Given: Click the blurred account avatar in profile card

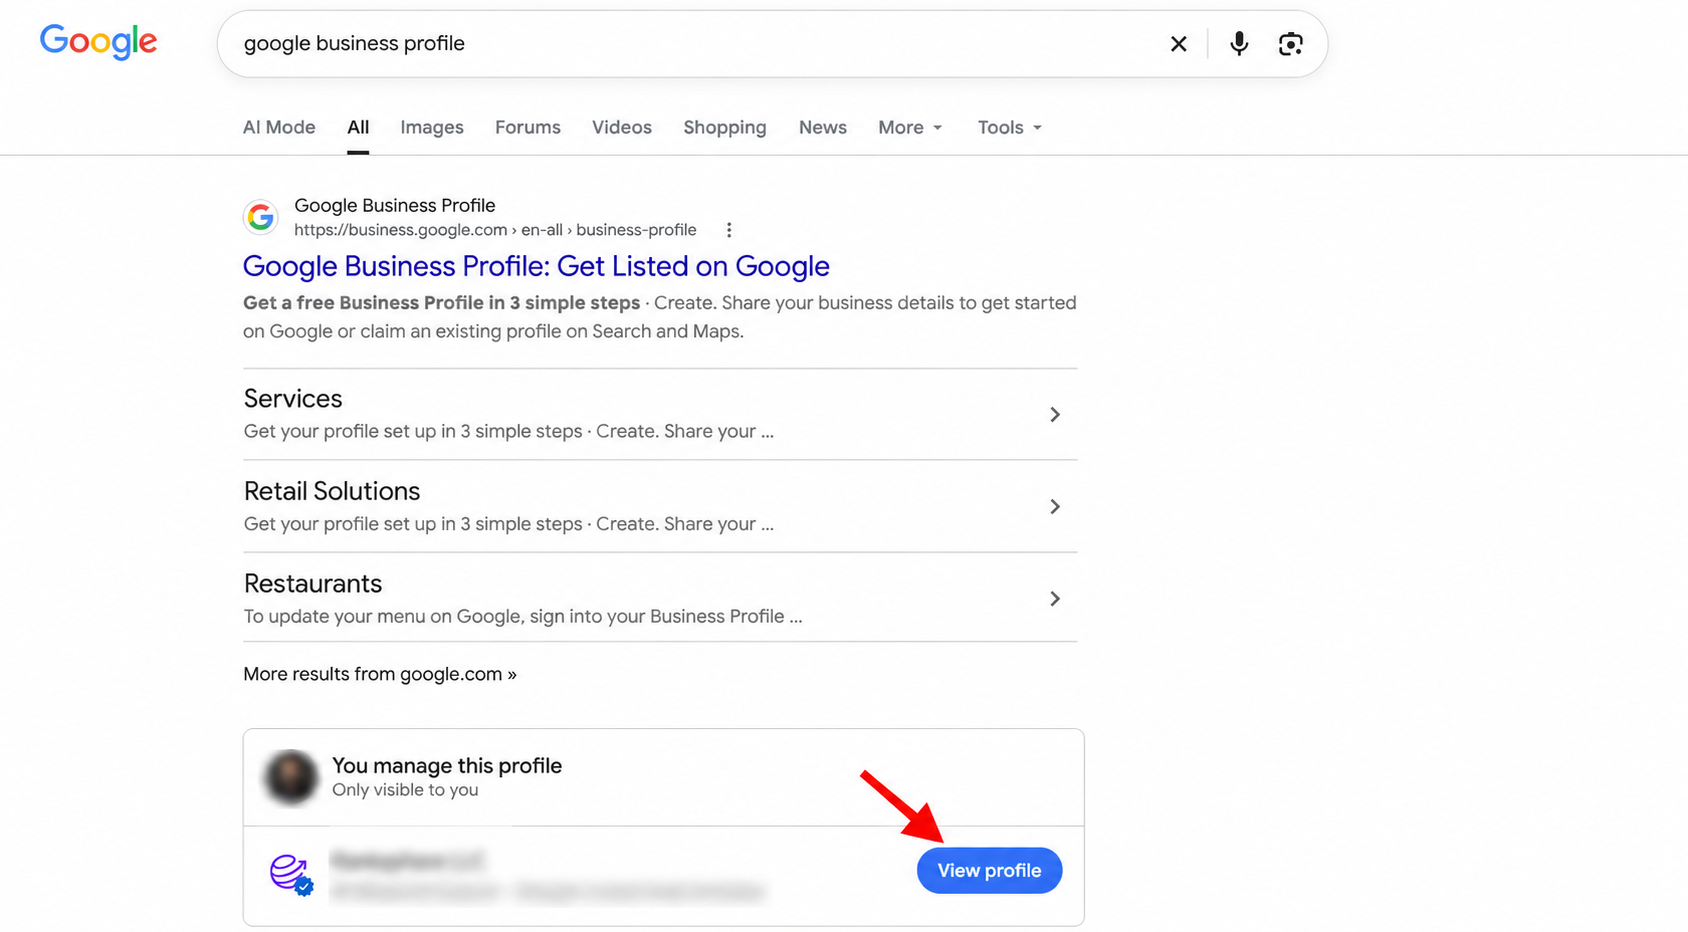Looking at the screenshot, I should tap(290, 777).
